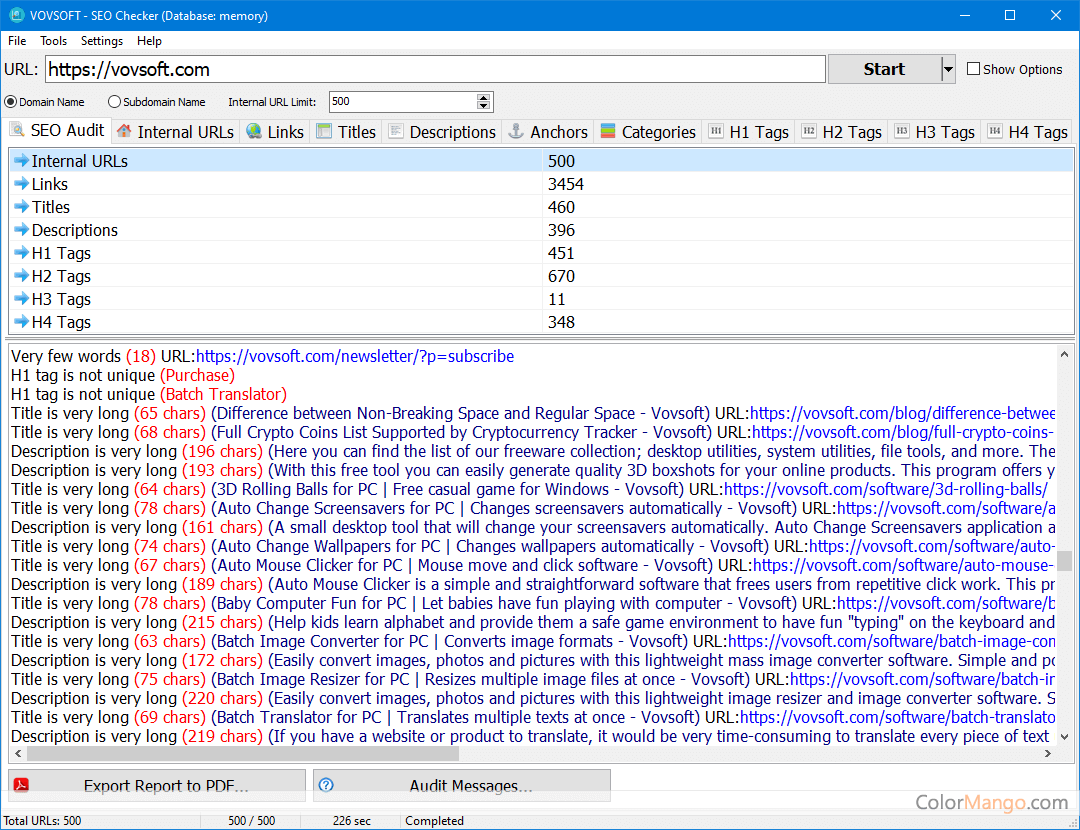Click the horizontal scrollbar thumb in audit log
Image resolution: width=1080 pixels, height=830 pixels.
(x=242, y=754)
